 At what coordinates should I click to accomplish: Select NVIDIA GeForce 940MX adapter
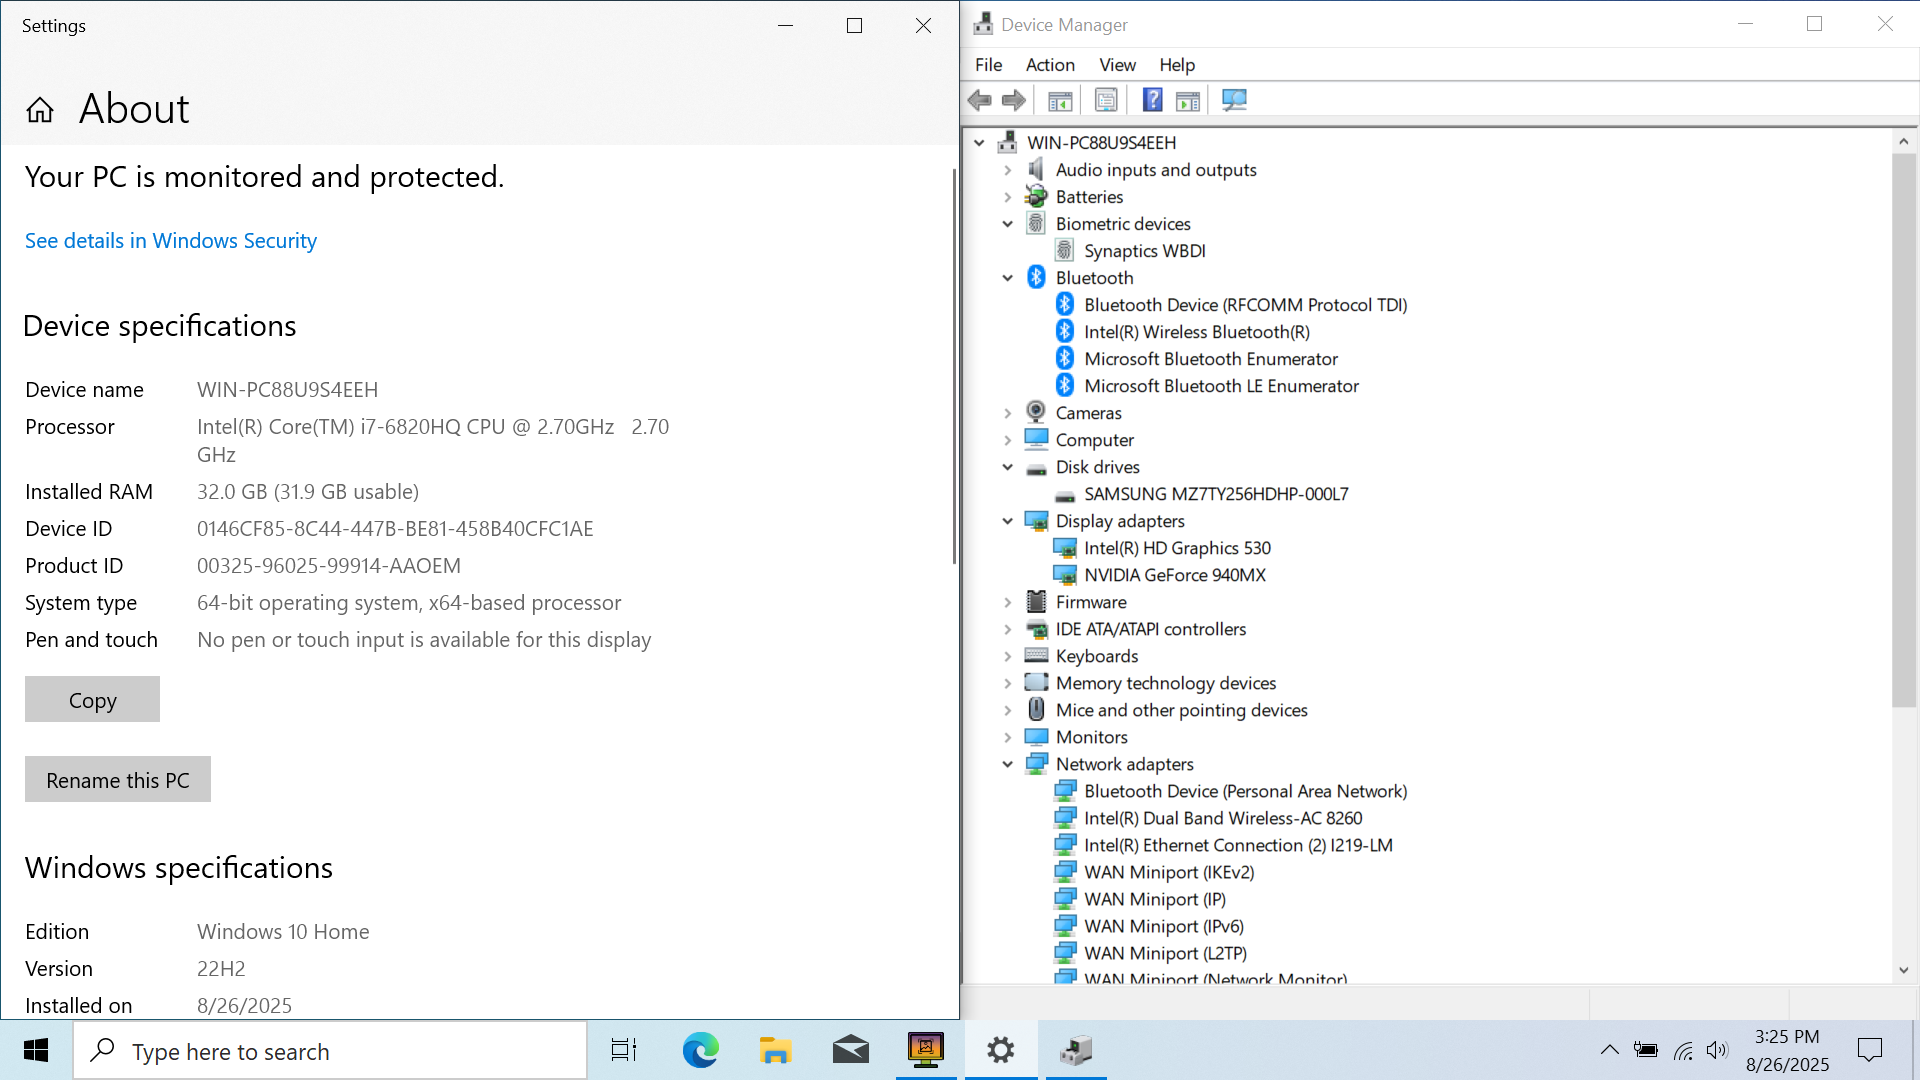click(1175, 575)
